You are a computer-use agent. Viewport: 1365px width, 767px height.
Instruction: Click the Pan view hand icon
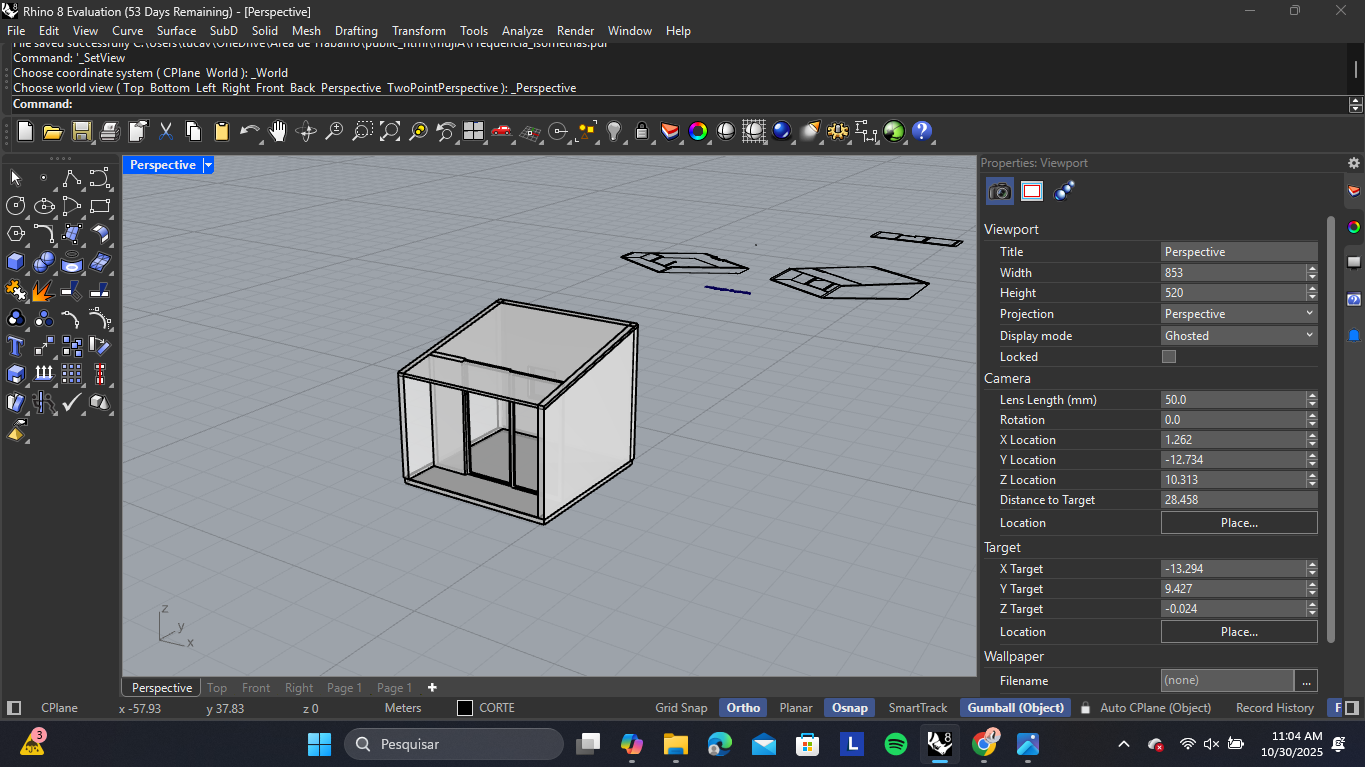(x=278, y=131)
